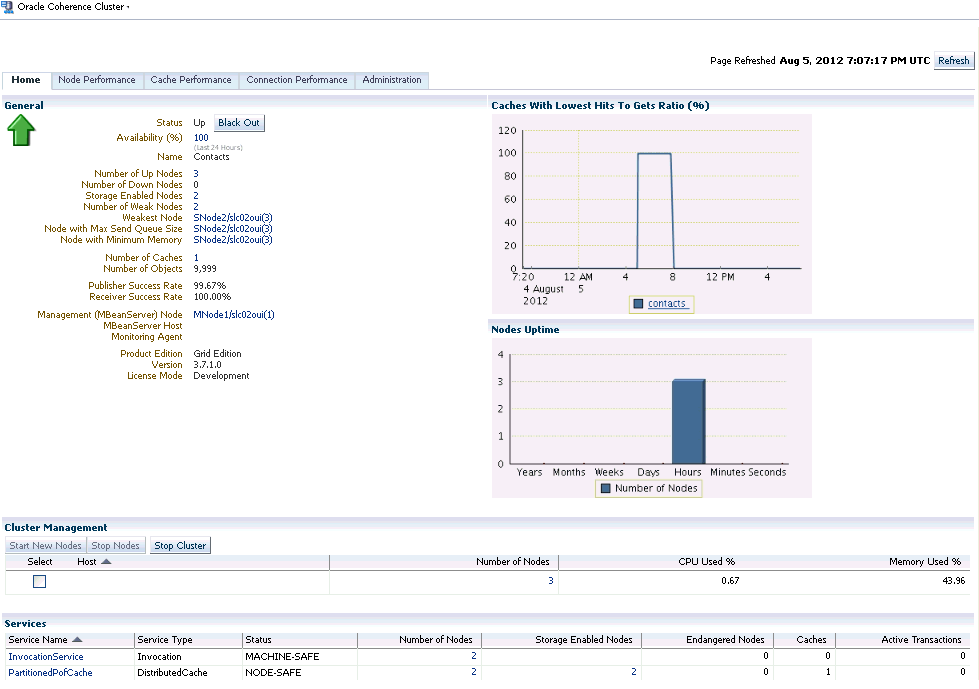Click the contacts line in hits ratio chart

coord(654,154)
